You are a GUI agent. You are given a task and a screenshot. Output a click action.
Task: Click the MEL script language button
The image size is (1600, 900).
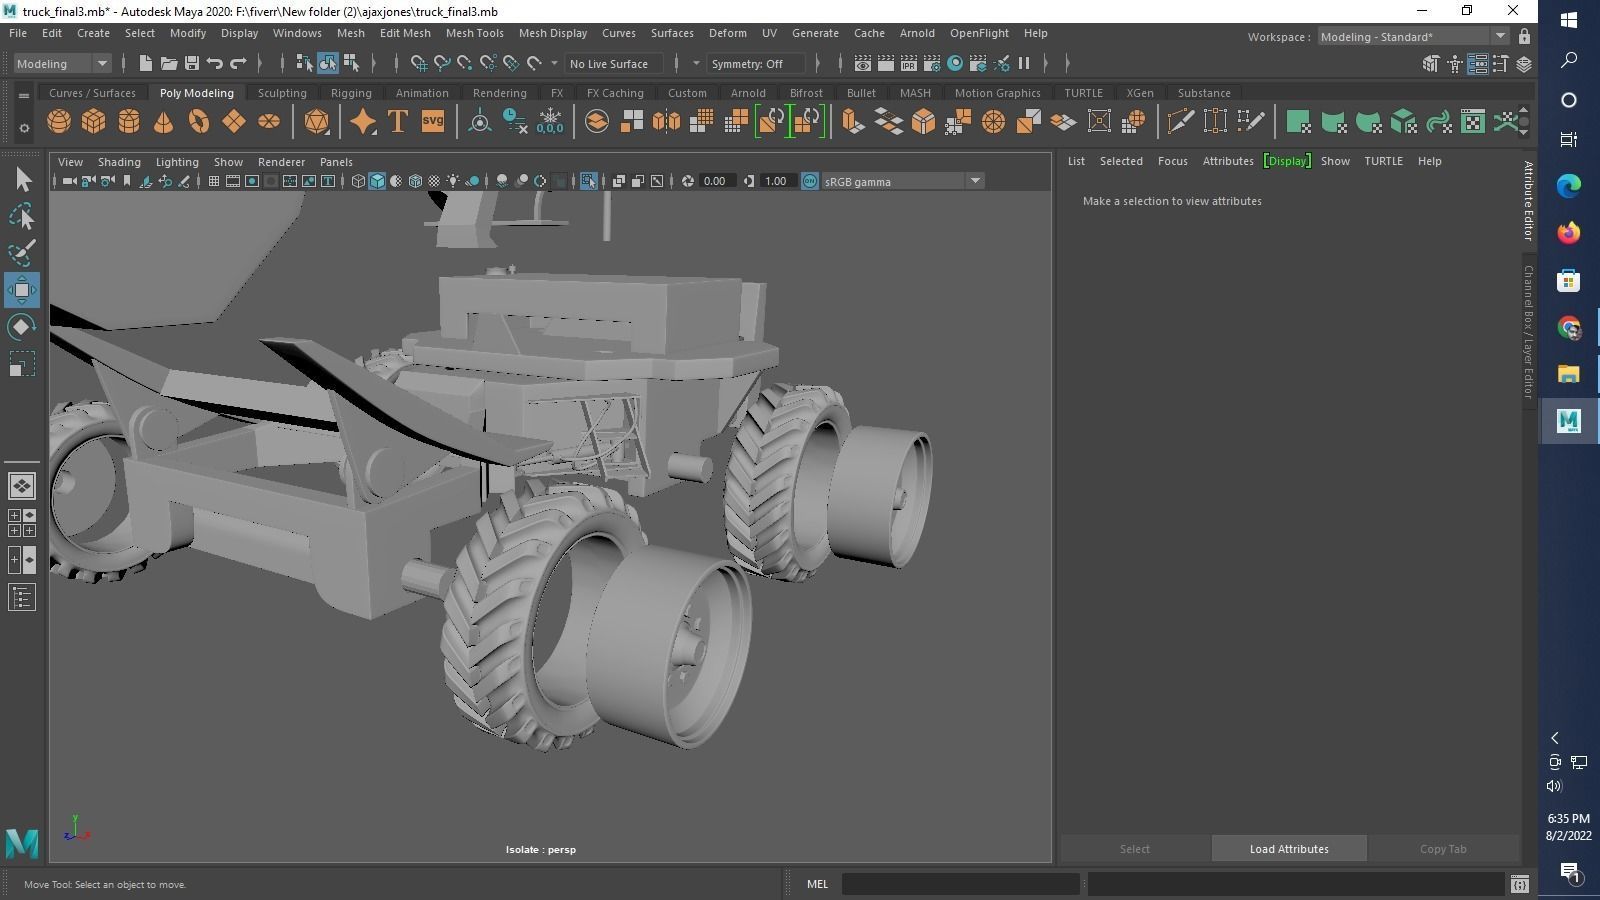click(x=817, y=883)
